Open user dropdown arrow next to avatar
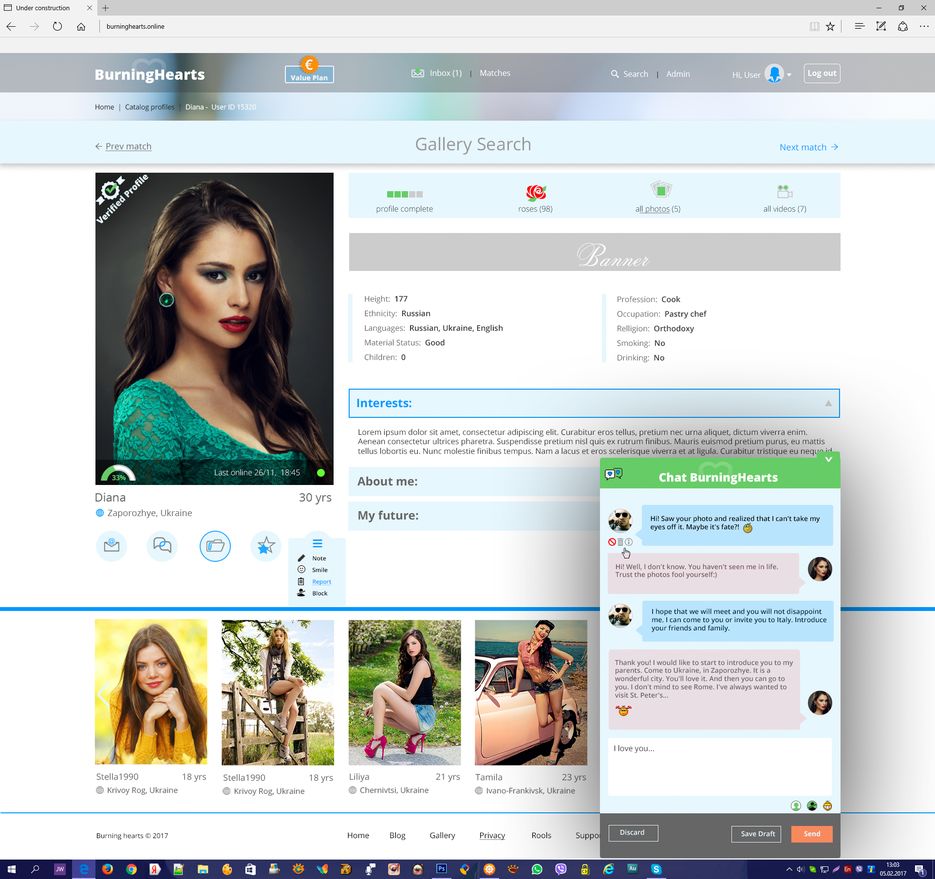935x879 pixels. point(789,75)
